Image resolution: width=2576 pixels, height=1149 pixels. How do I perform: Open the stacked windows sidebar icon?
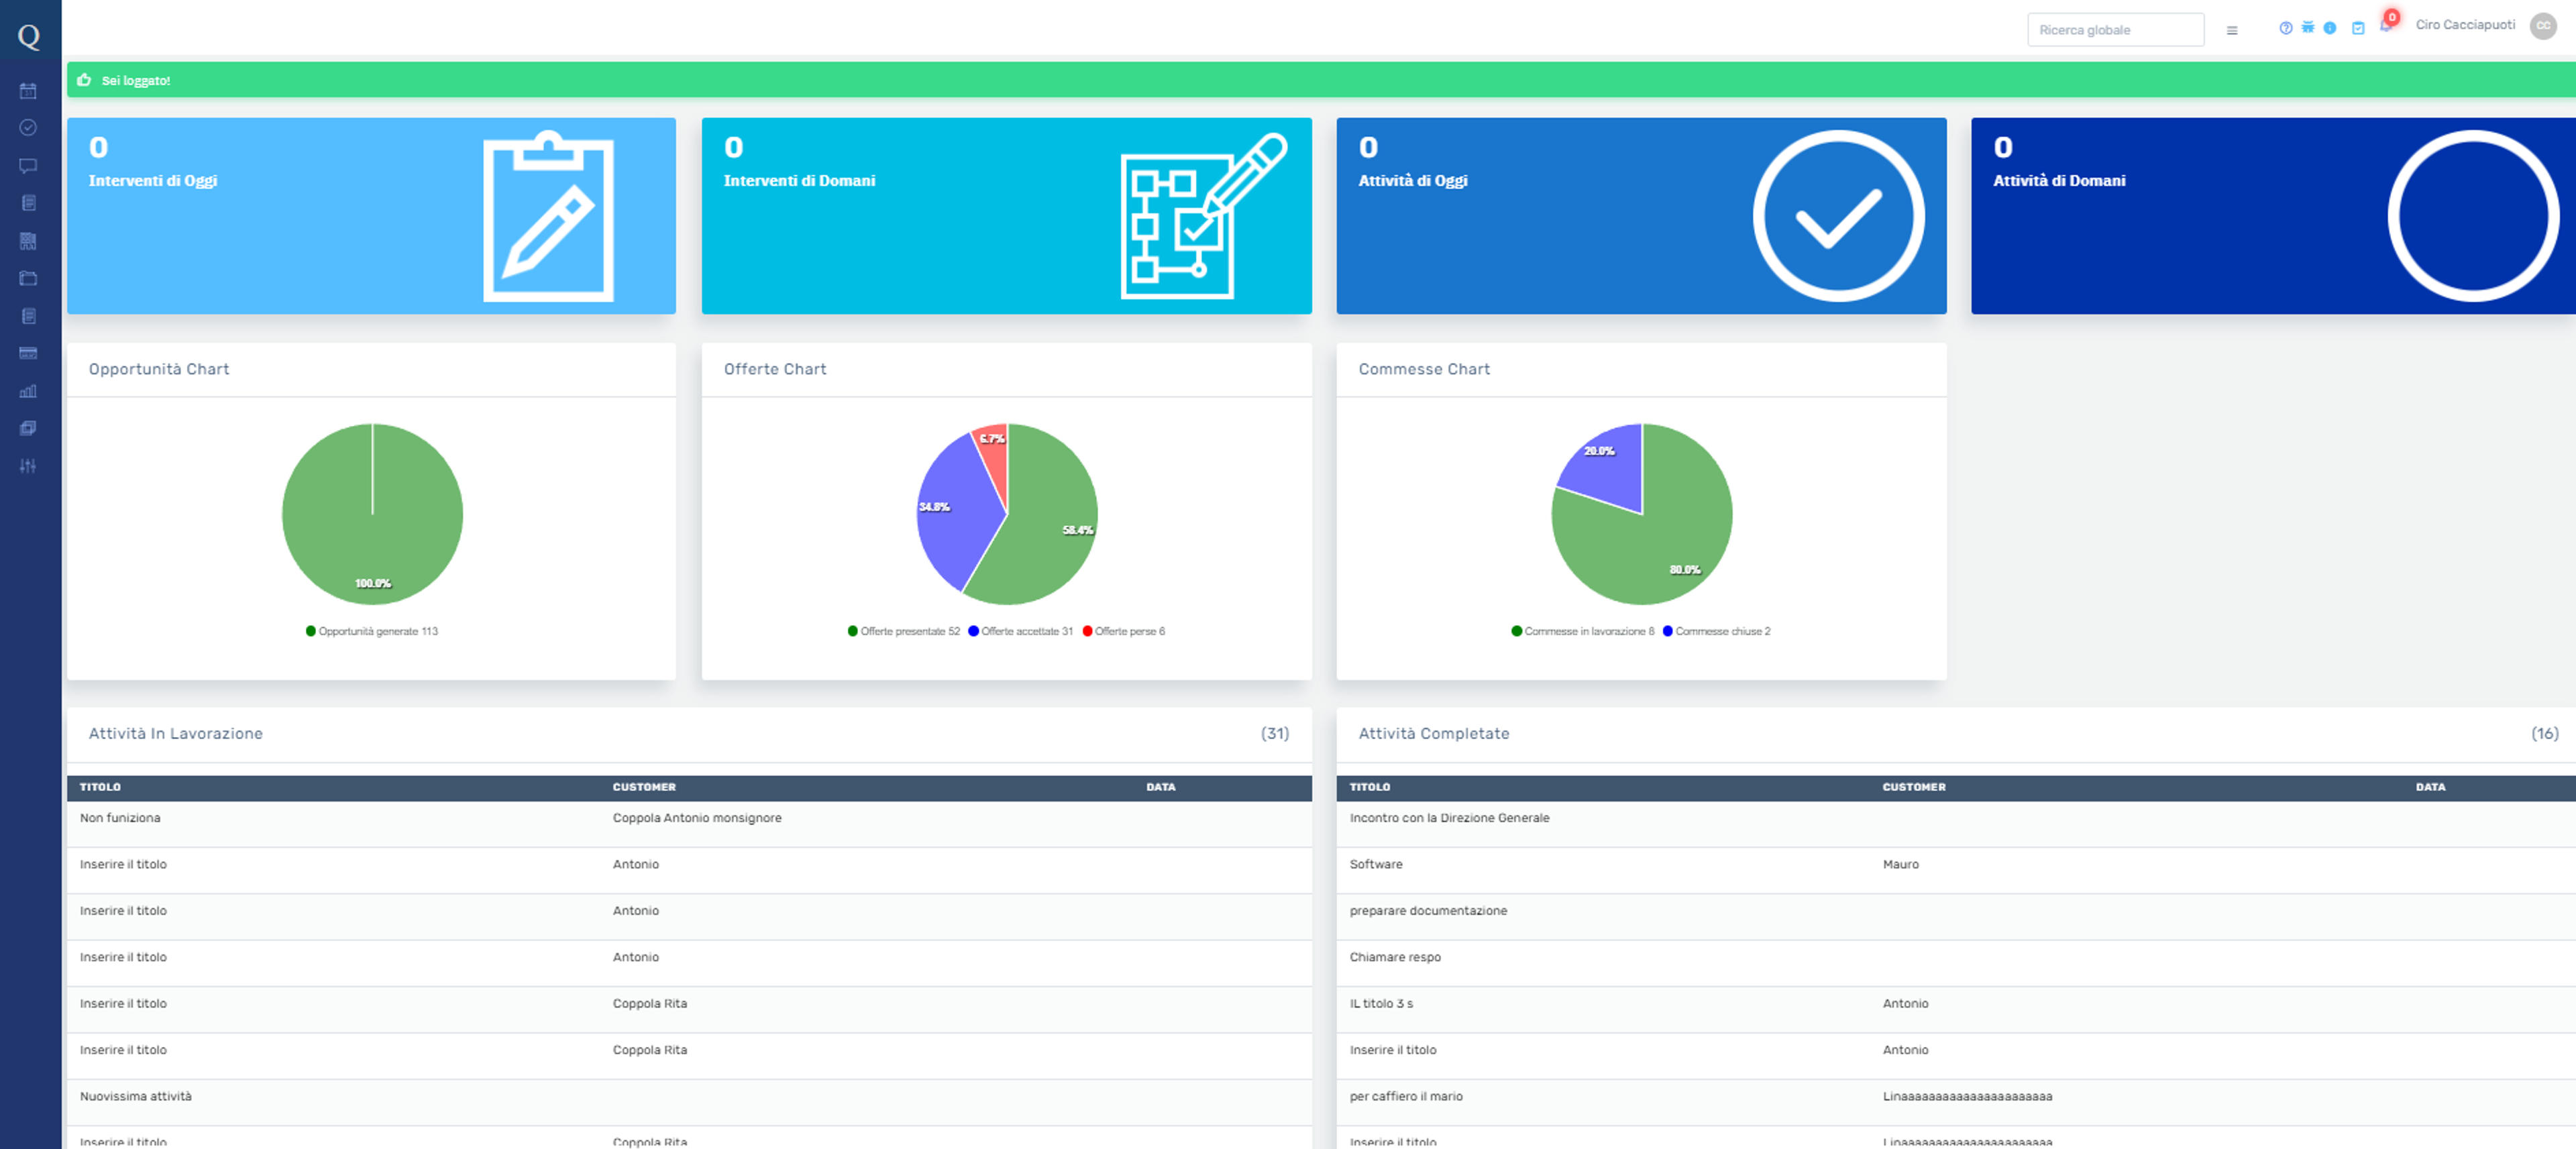28,429
